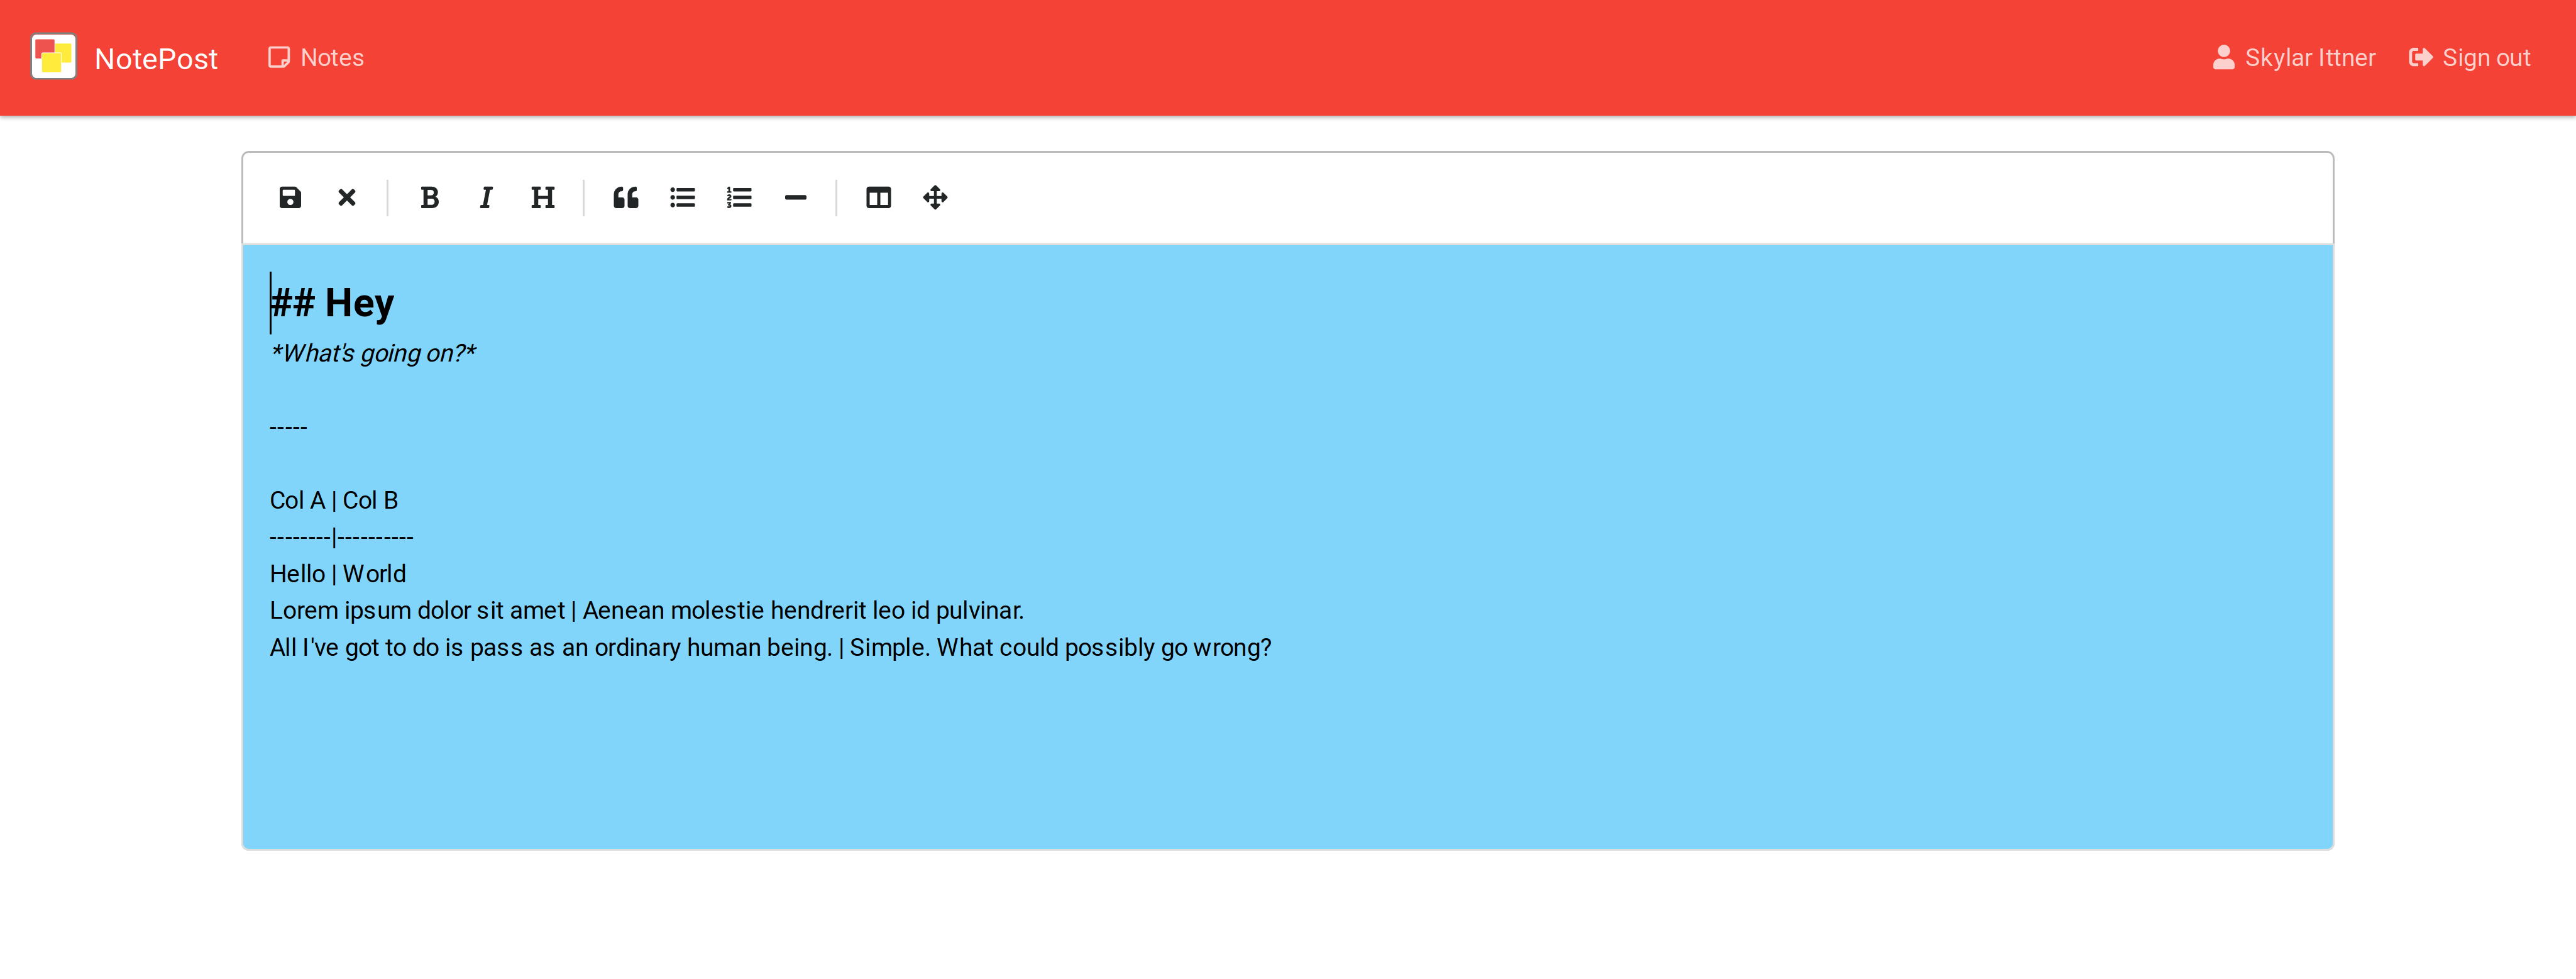Click the table separator dashes line
Viewport: 2576px width, 979px height.
coord(342,537)
